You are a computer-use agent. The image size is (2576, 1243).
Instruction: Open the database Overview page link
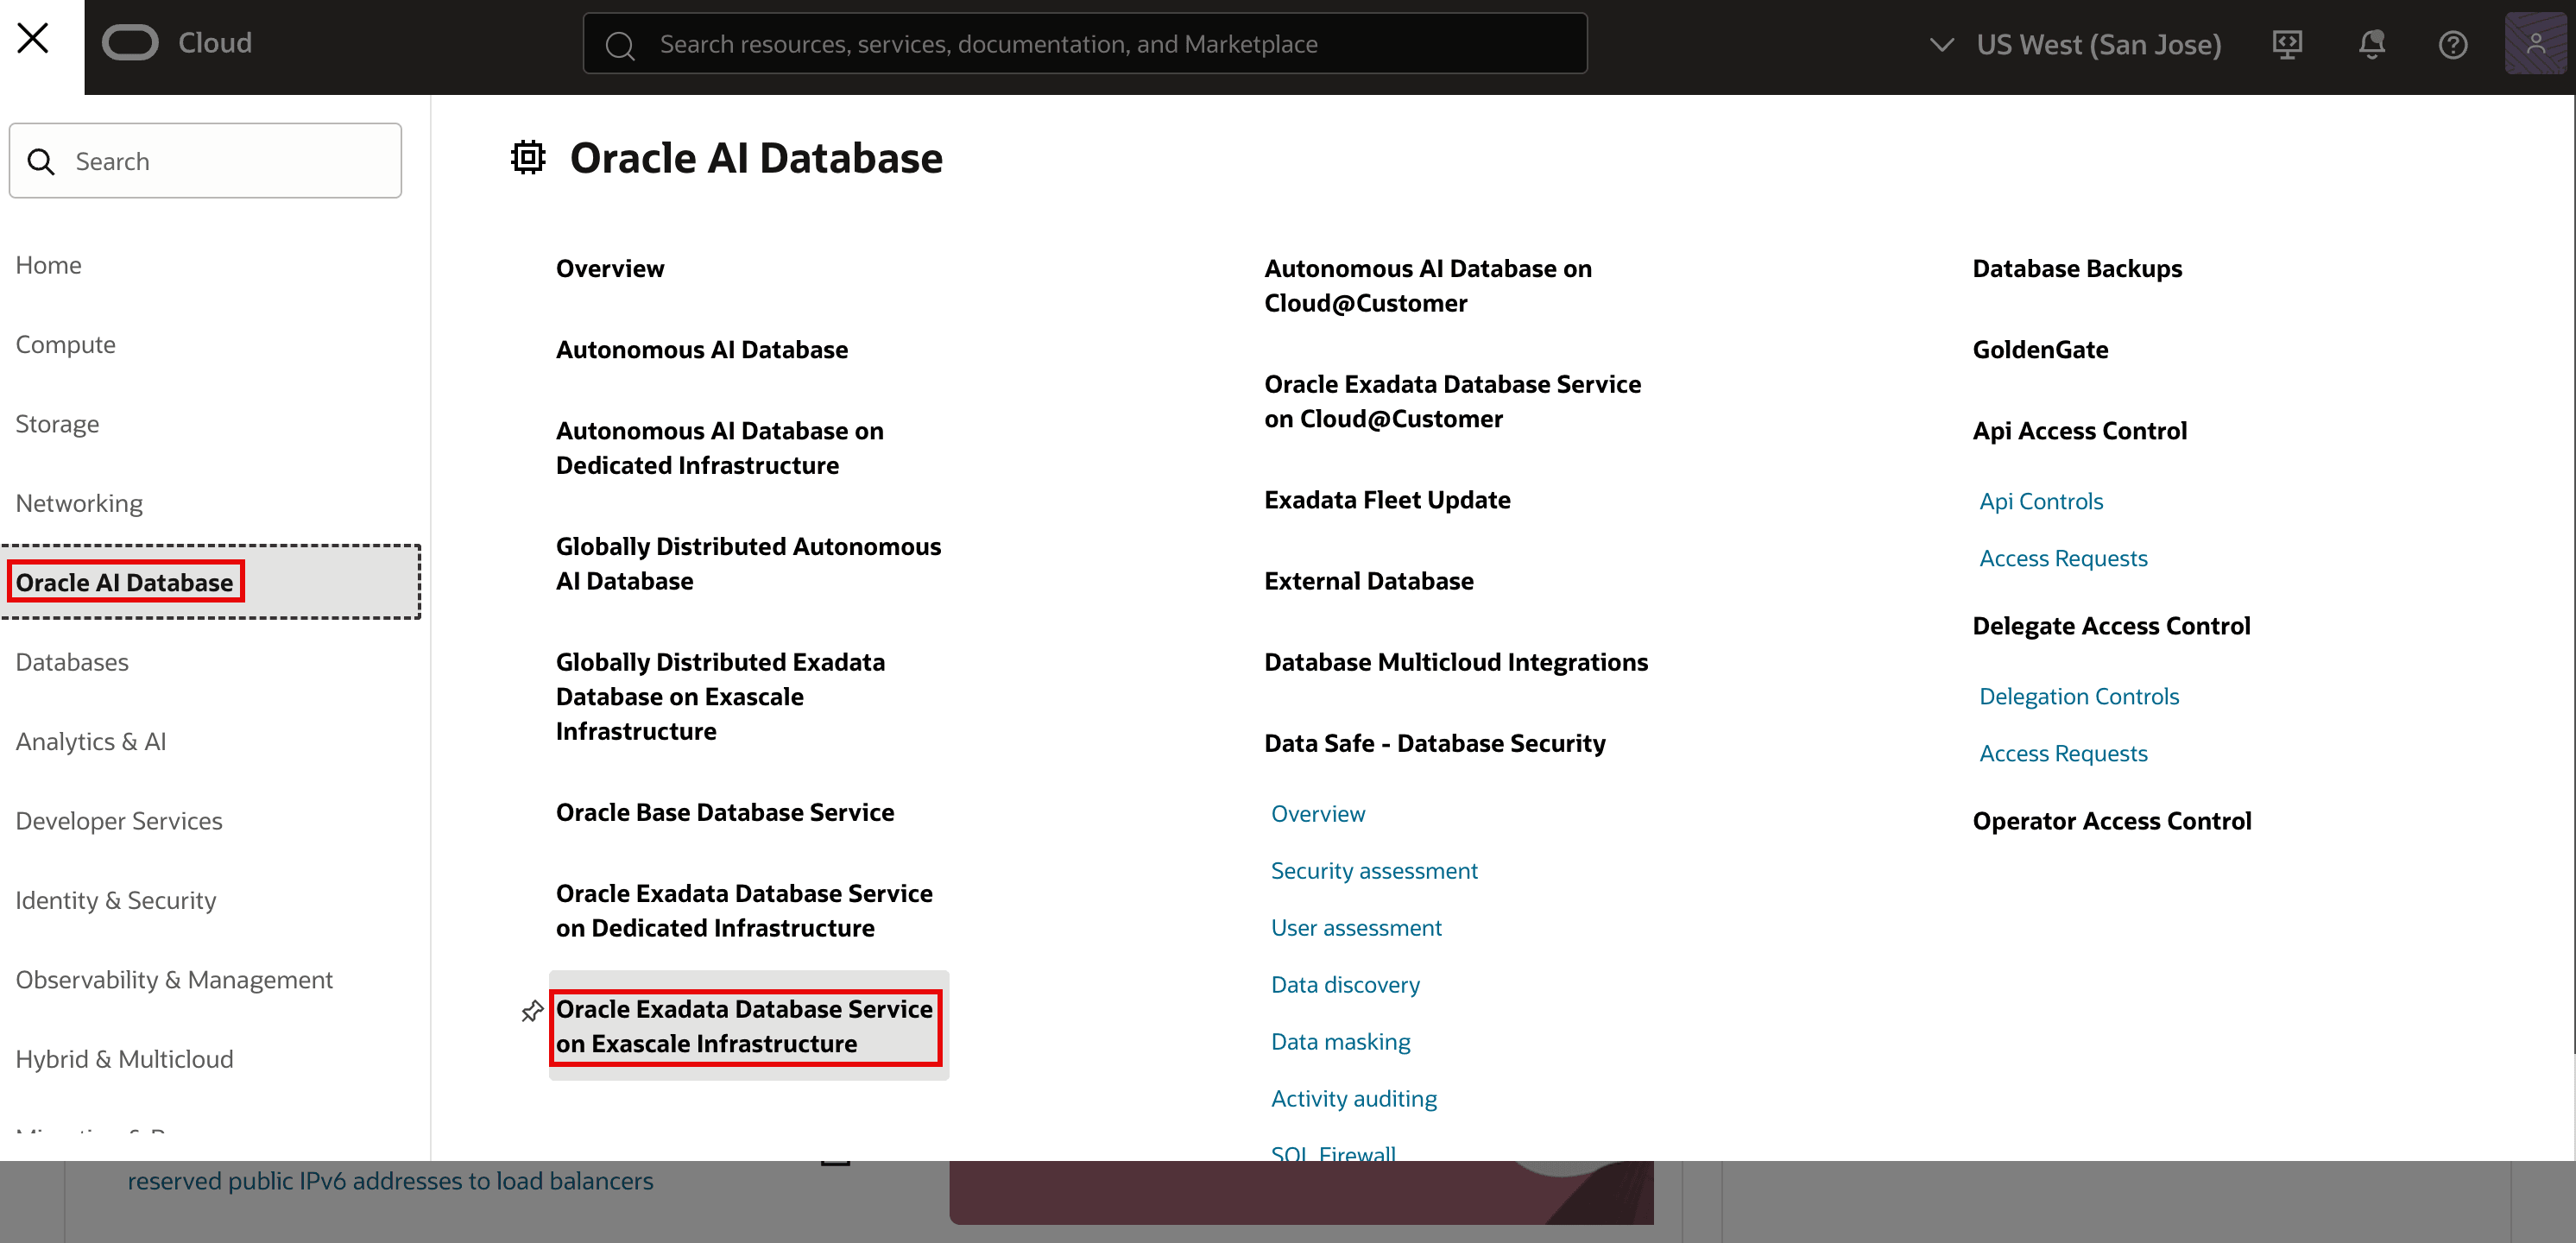click(x=610, y=268)
